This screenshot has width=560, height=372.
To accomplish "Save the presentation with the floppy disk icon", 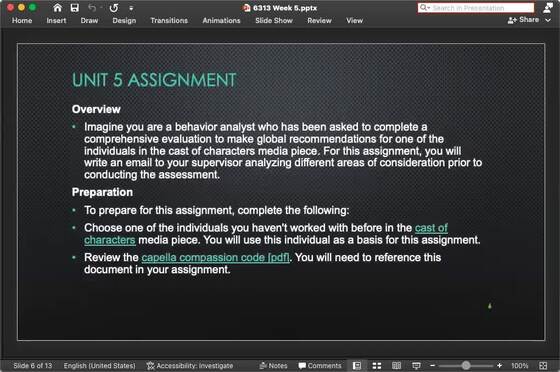I will point(75,8).
